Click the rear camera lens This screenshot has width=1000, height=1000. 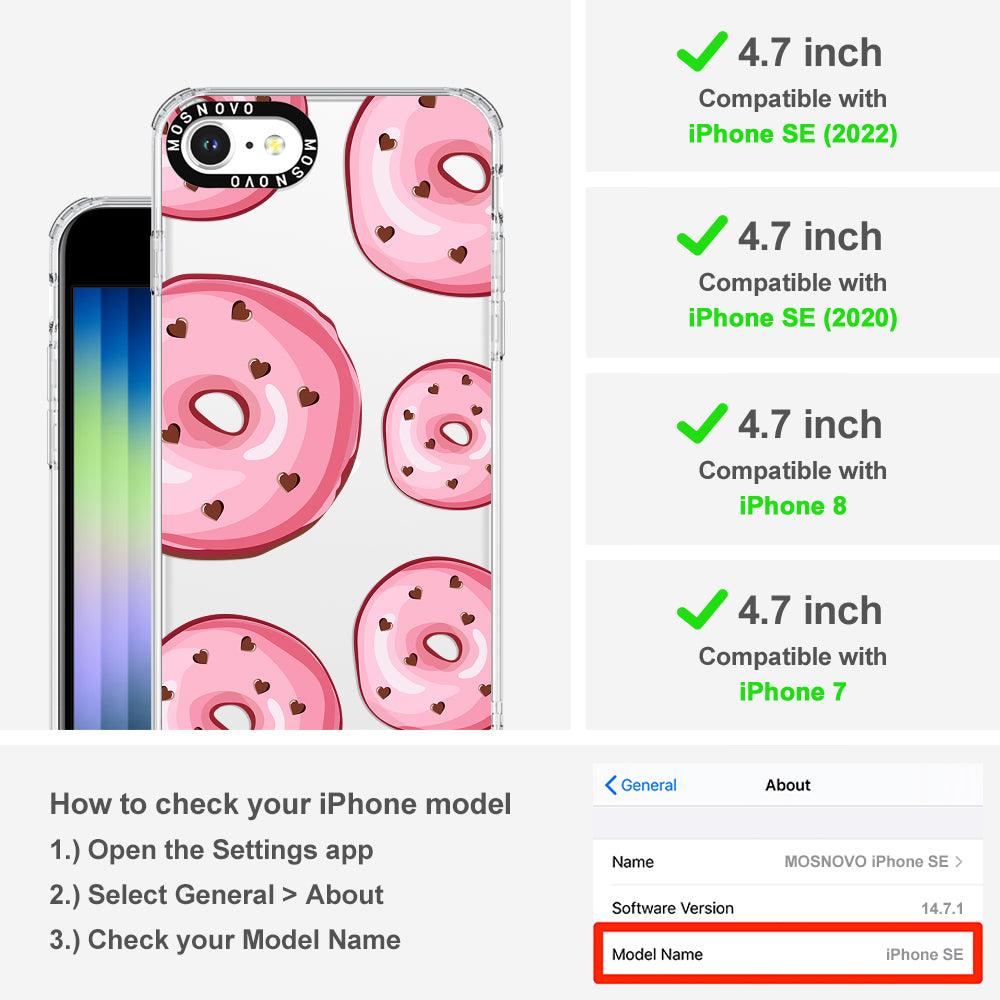(x=209, y=145)
